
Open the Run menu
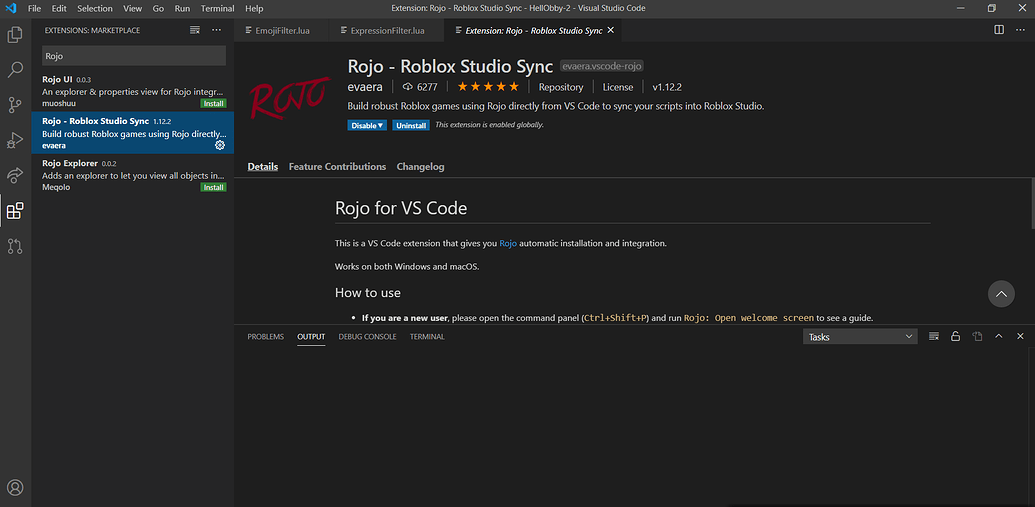tap(183, 9)
